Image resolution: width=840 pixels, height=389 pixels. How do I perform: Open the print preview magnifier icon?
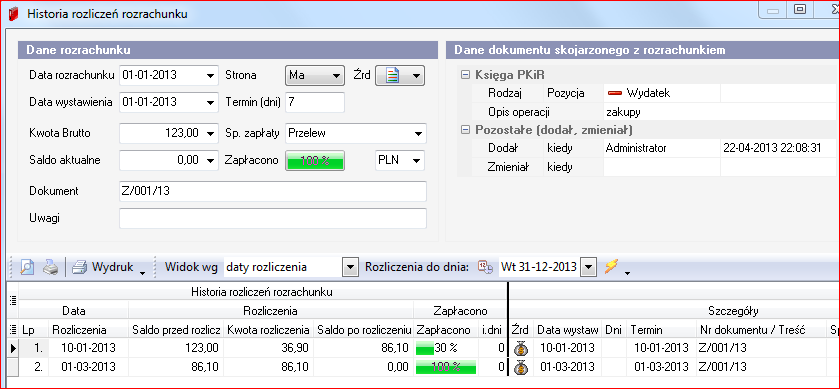[28, 266]
